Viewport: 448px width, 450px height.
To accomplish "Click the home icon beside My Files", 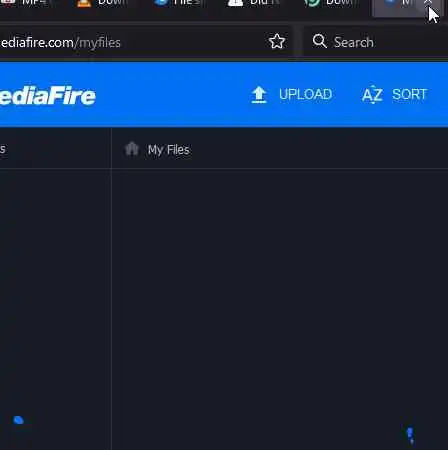I will [x=132, y=149].
